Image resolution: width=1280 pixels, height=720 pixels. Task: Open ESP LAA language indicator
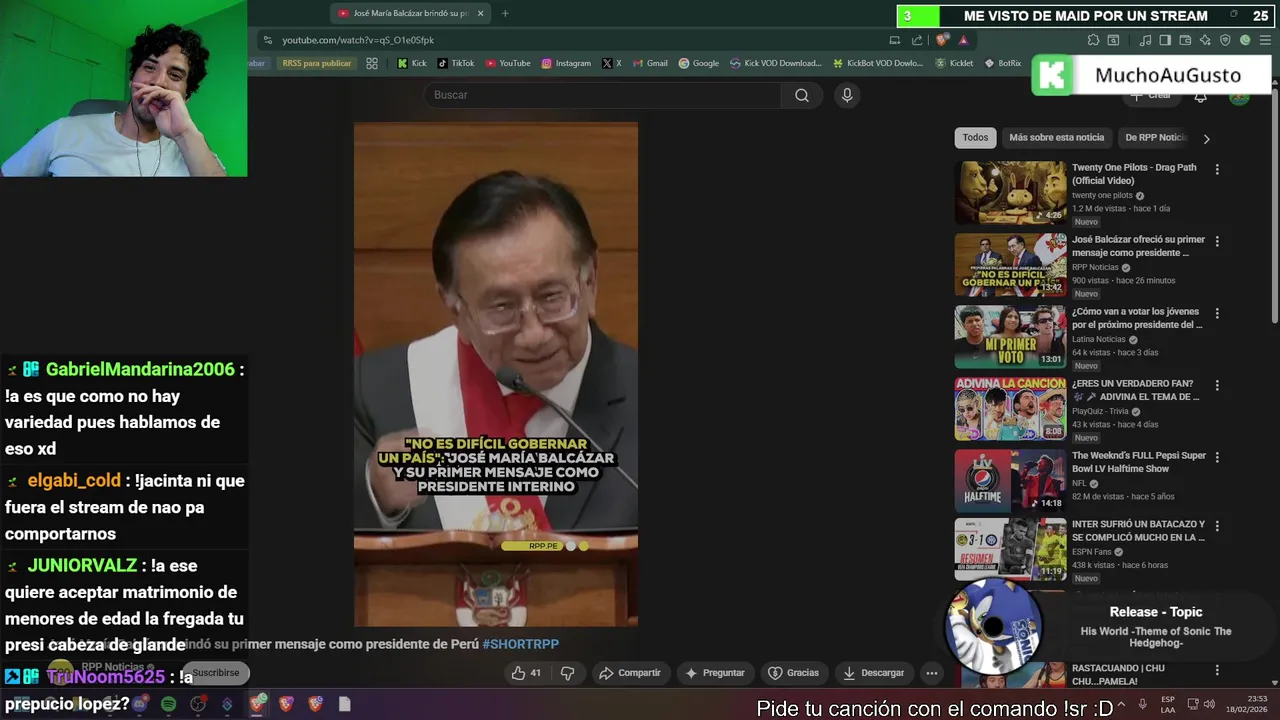click(x=1168, y=704)
